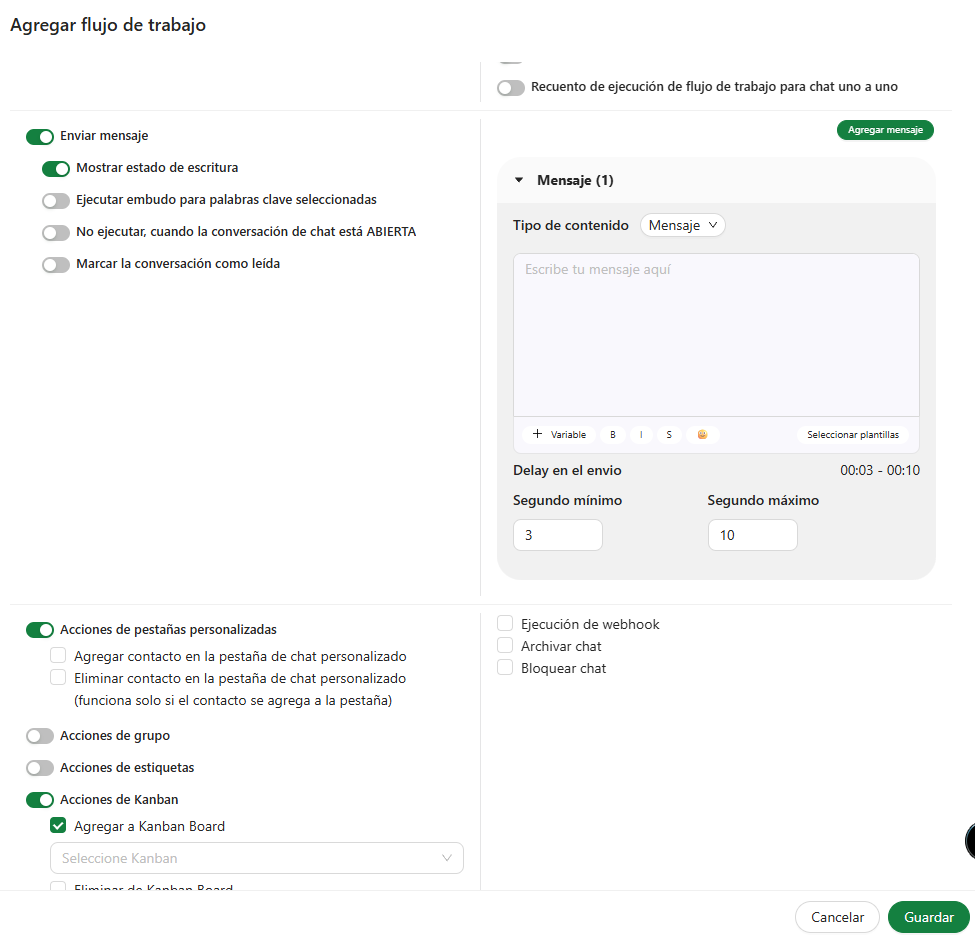Open the emoji picker in message toolbar
Viewport: 975px width, 937px height.
pyautogui.click(x=702, y=435)
